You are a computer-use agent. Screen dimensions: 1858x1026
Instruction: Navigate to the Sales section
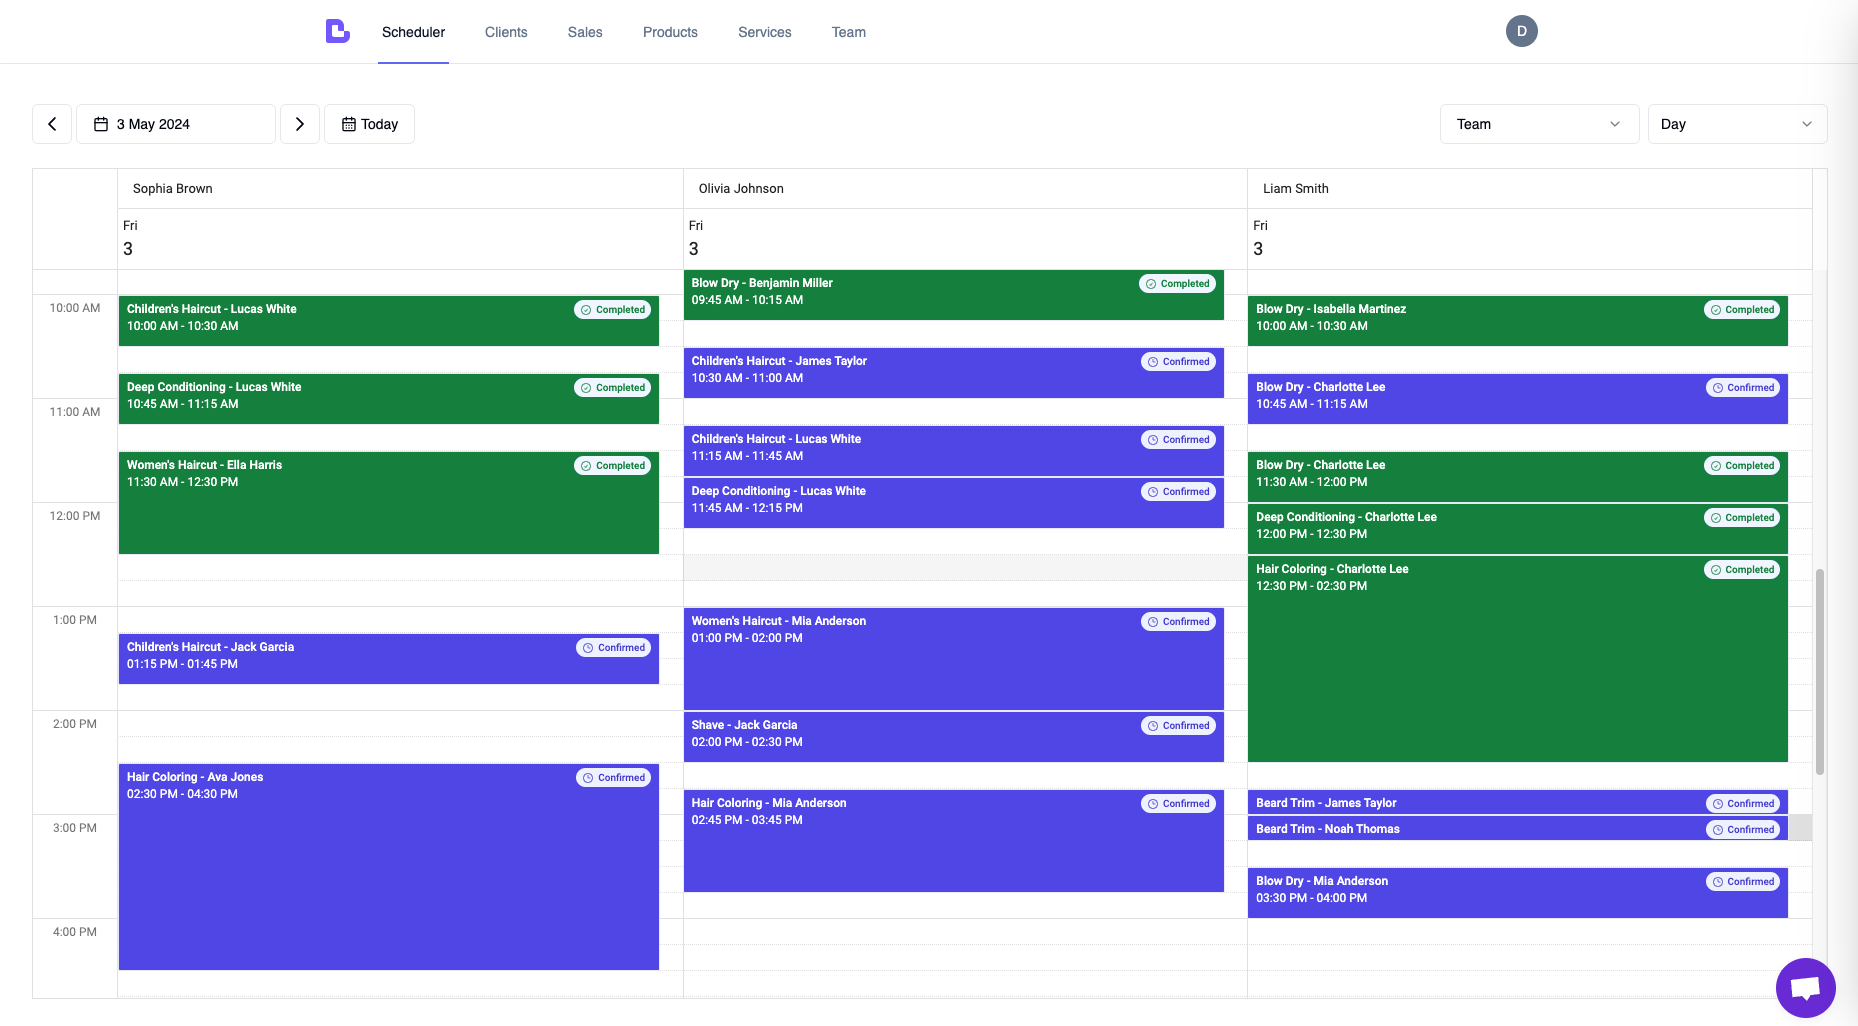[584, 31]
